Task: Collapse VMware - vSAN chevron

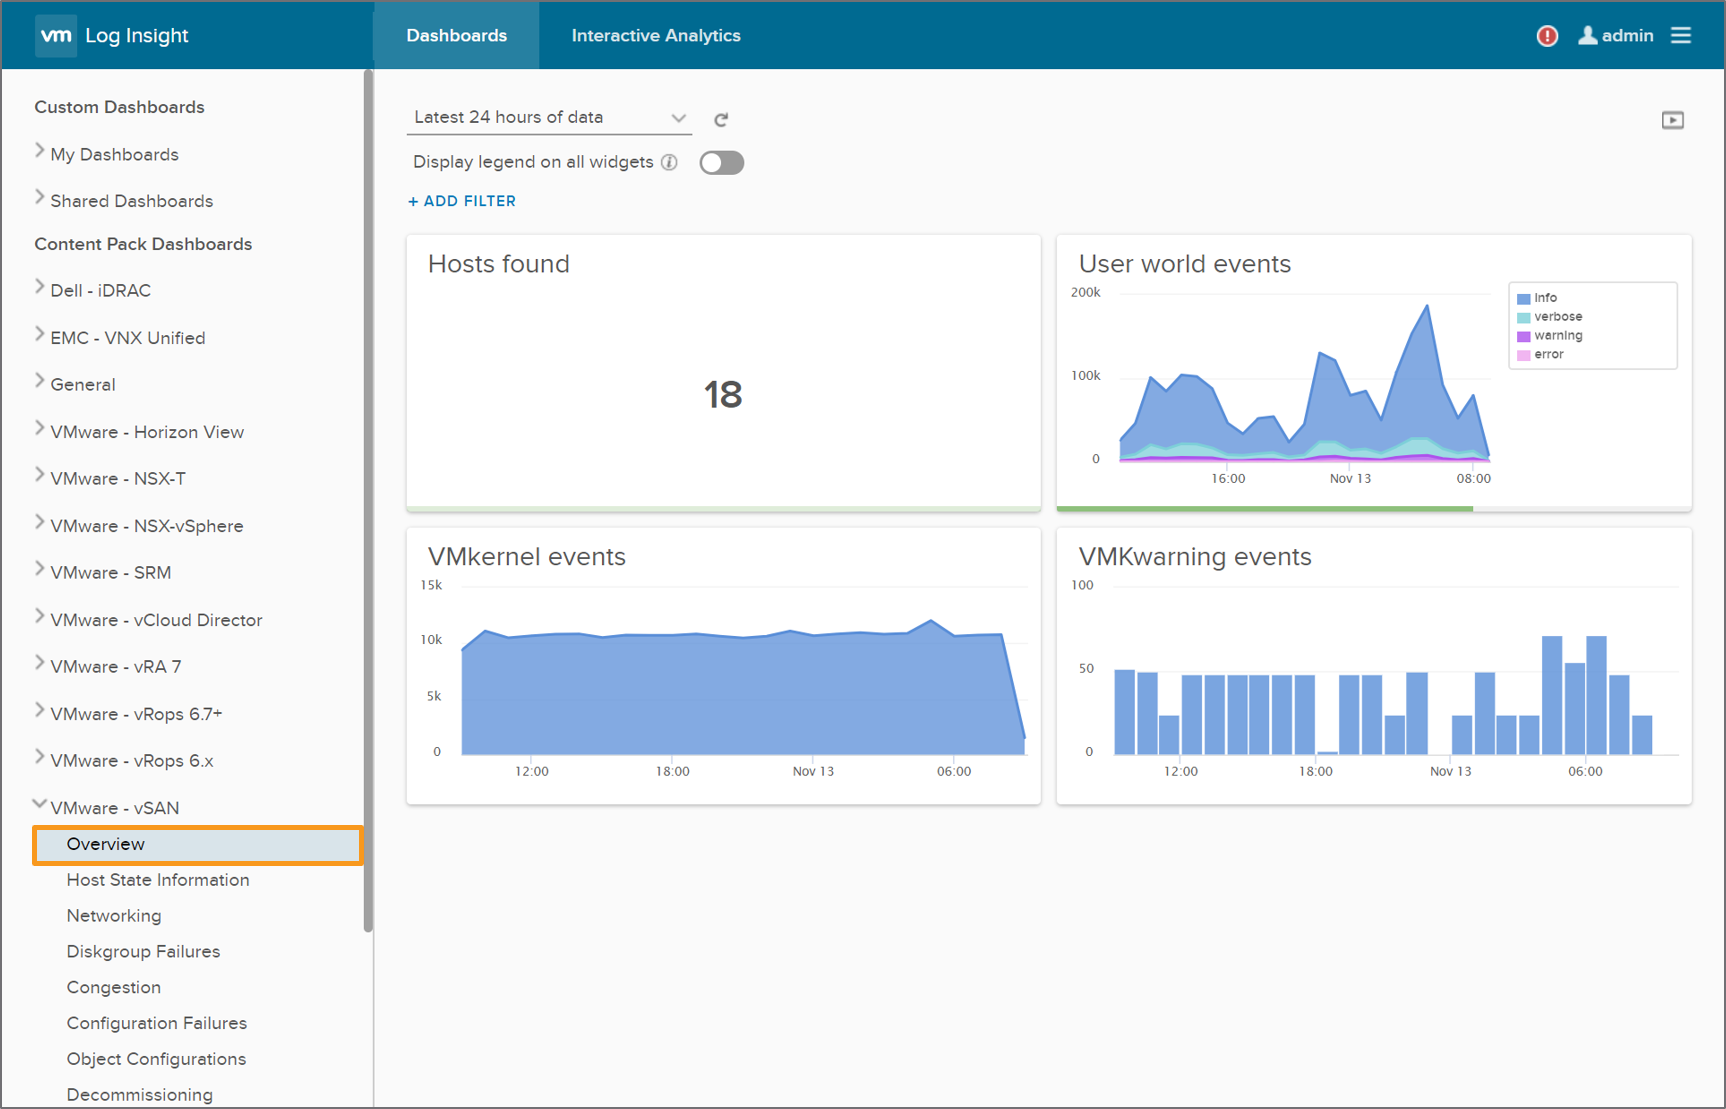Action: 40,804
